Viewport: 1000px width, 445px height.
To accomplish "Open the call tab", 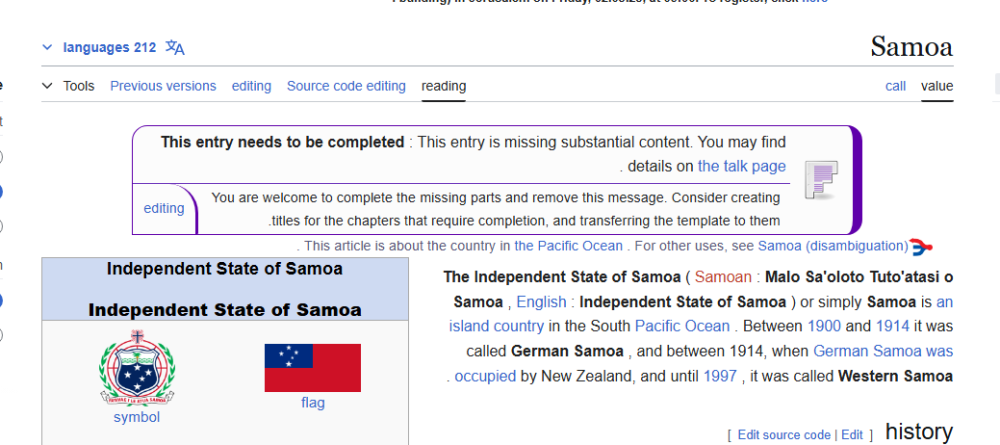I will coord(895,86).
